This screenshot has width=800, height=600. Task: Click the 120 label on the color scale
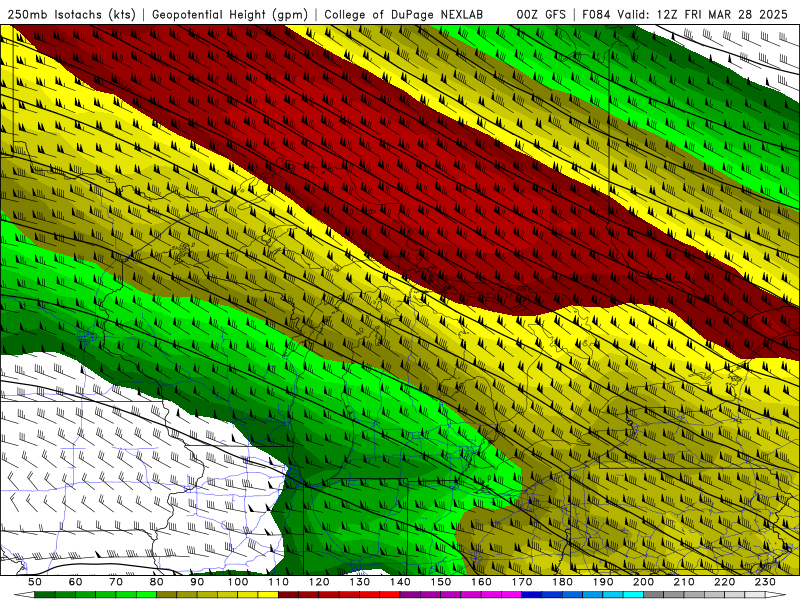319,582
